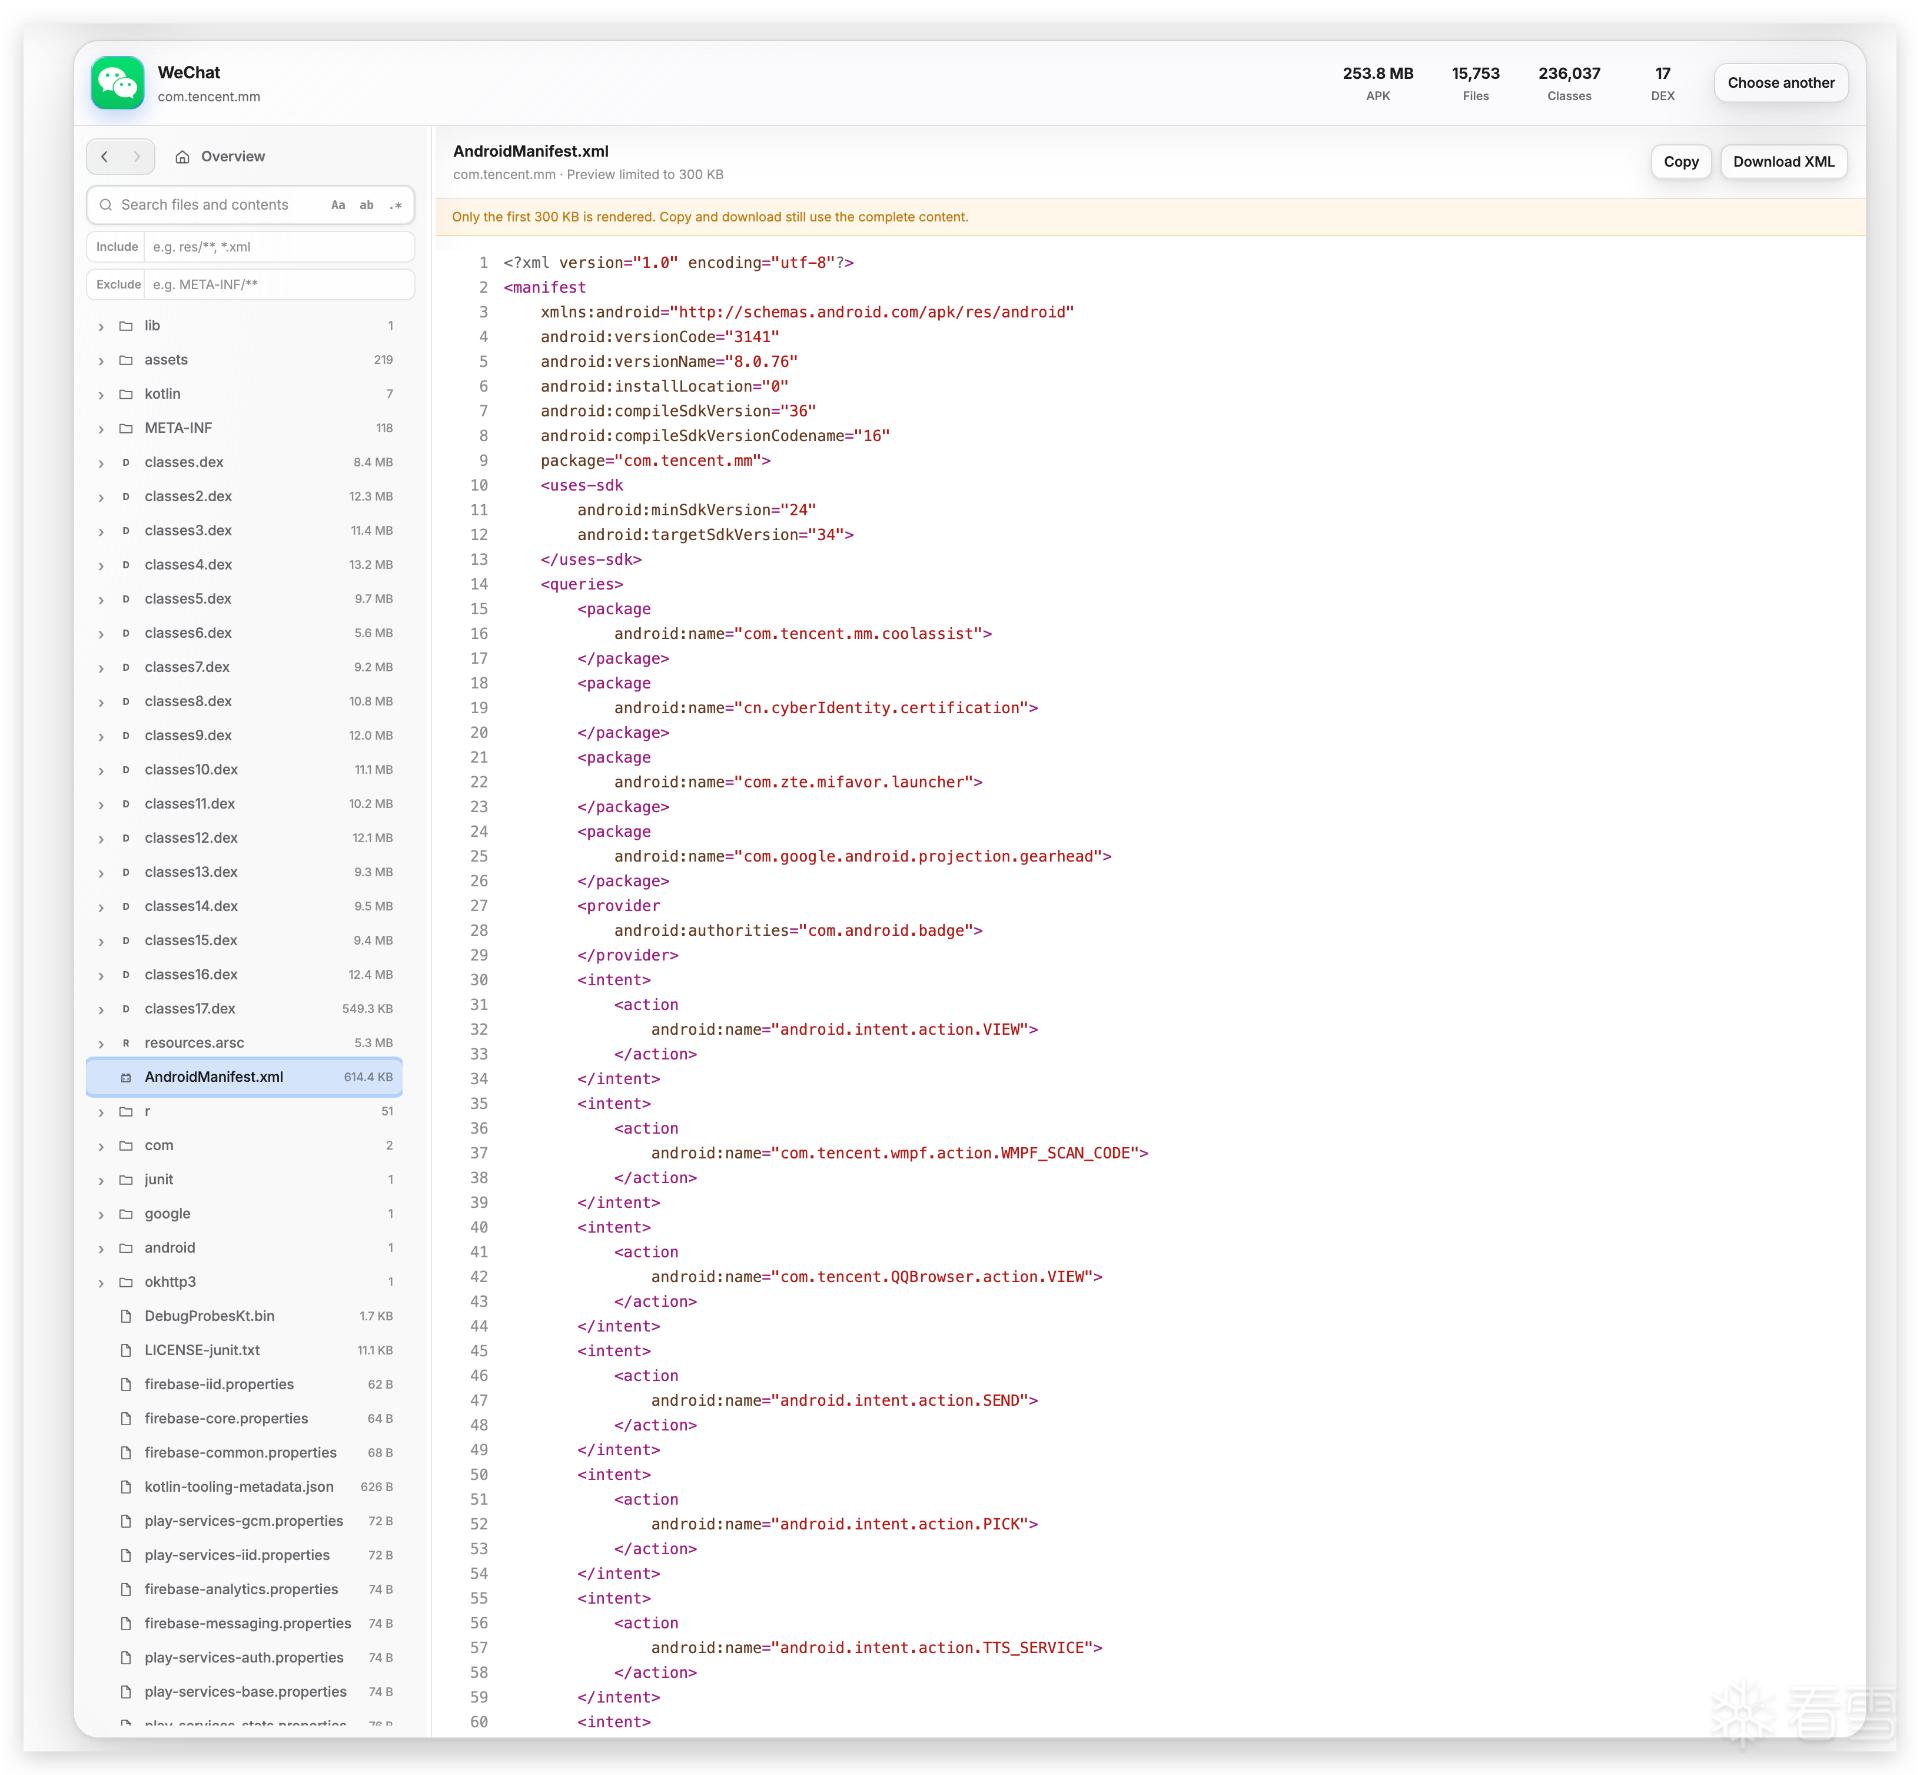Viewport: 1920px width, 1775px height.
Task: Click the kotlin folder icon
Action: [126, 394]
